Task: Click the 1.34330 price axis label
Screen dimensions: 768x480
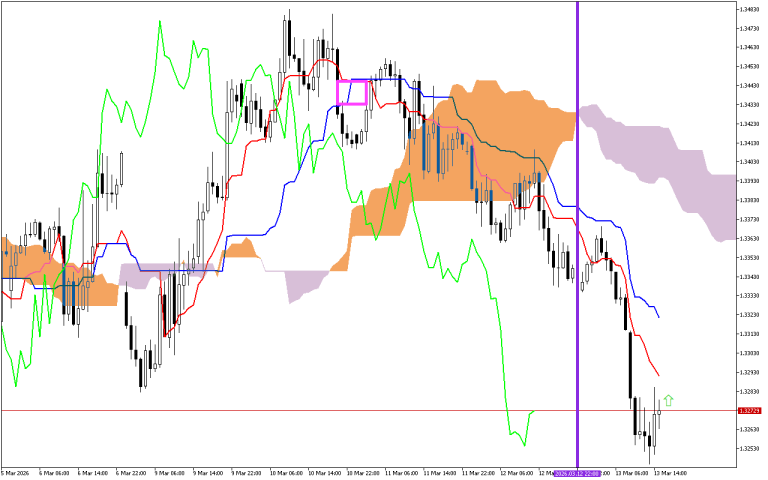Action: (x=750, y=105)
